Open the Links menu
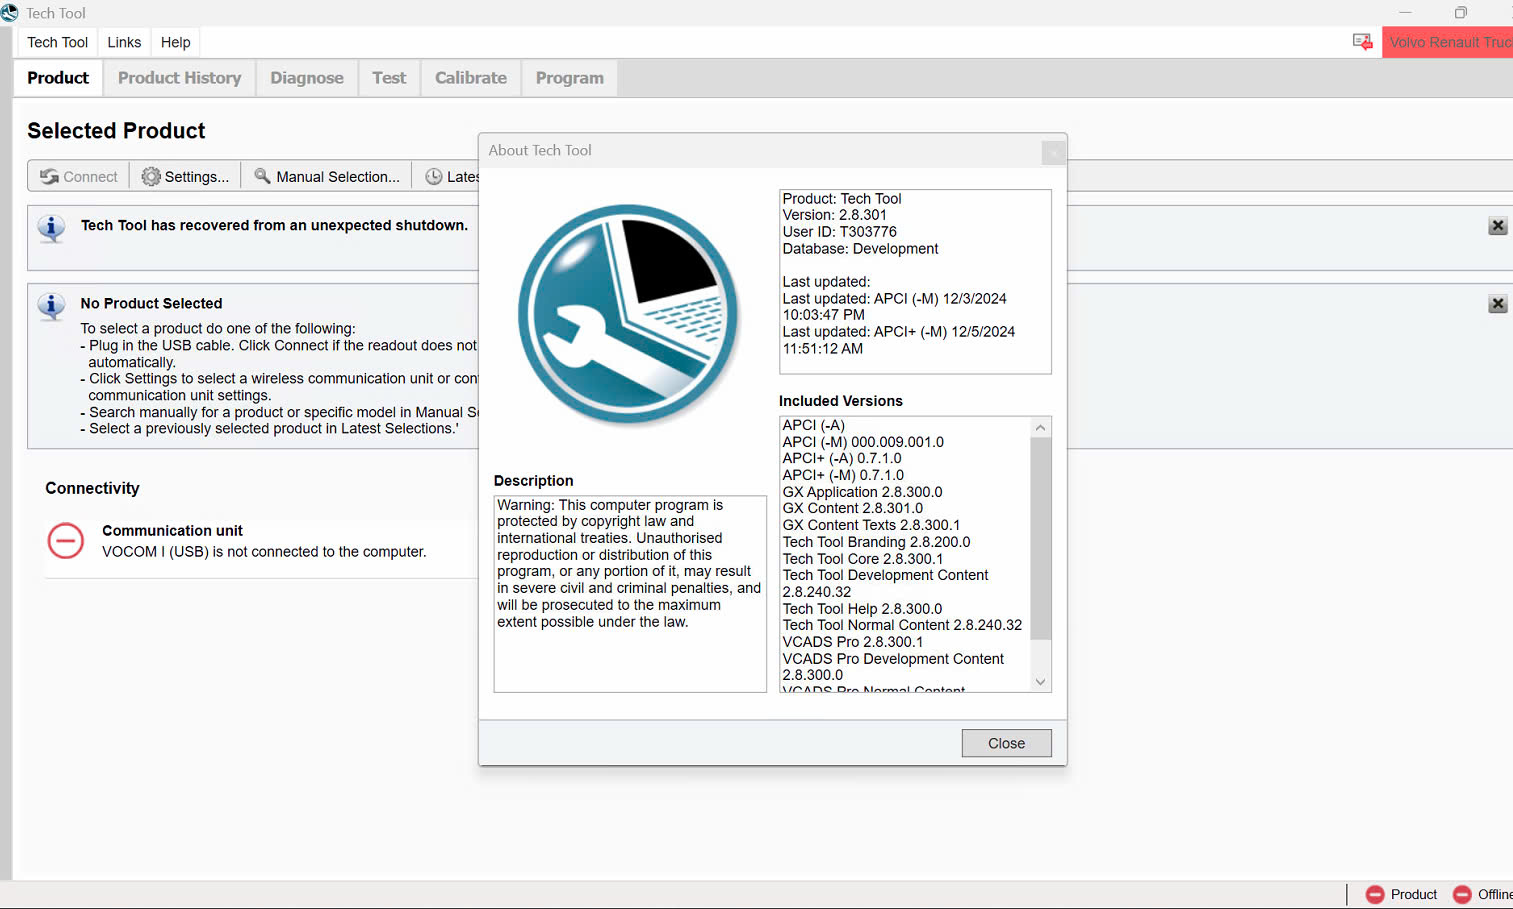The image size is (1513, 909). [124, 42]
